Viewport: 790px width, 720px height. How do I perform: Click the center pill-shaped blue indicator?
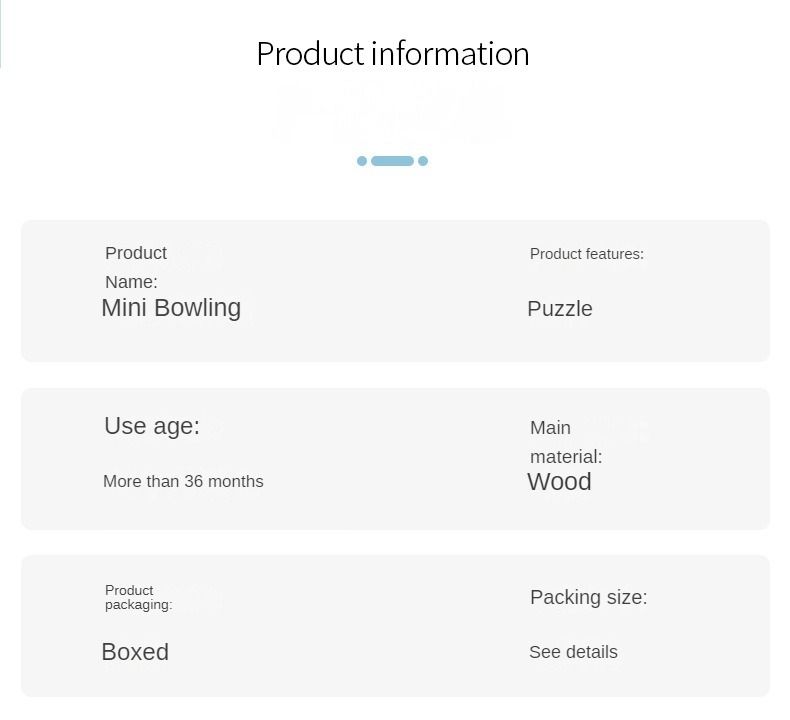pyautogui.click(x=392, y=161)
